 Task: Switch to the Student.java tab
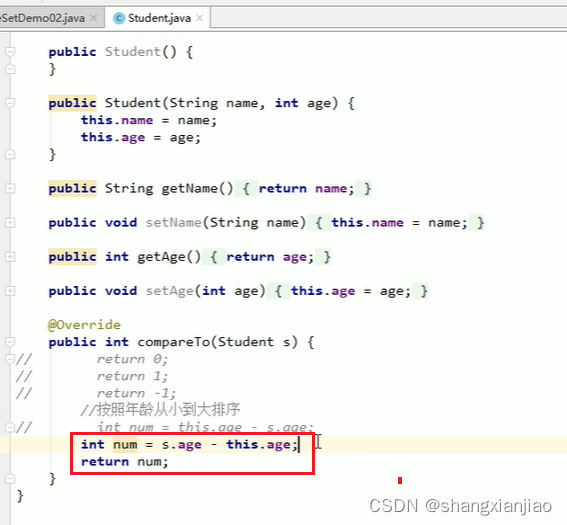click(x=159, y=18)
